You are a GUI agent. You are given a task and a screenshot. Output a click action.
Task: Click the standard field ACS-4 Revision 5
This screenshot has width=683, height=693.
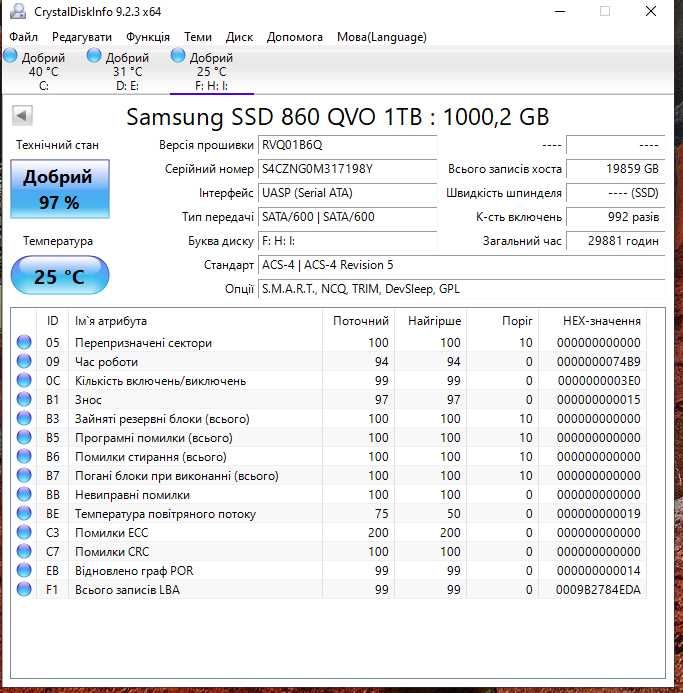click(x=462, y=265)
